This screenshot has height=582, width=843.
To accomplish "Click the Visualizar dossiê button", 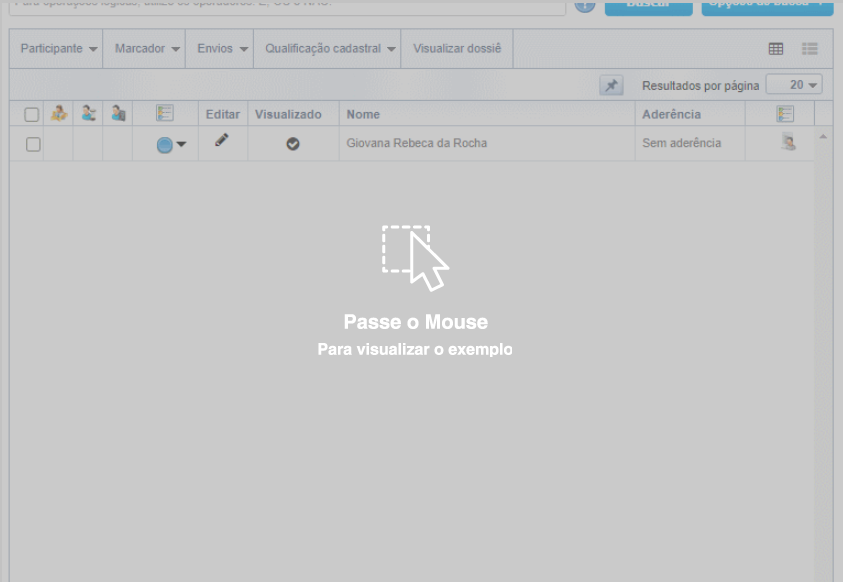I will point(457,49).
